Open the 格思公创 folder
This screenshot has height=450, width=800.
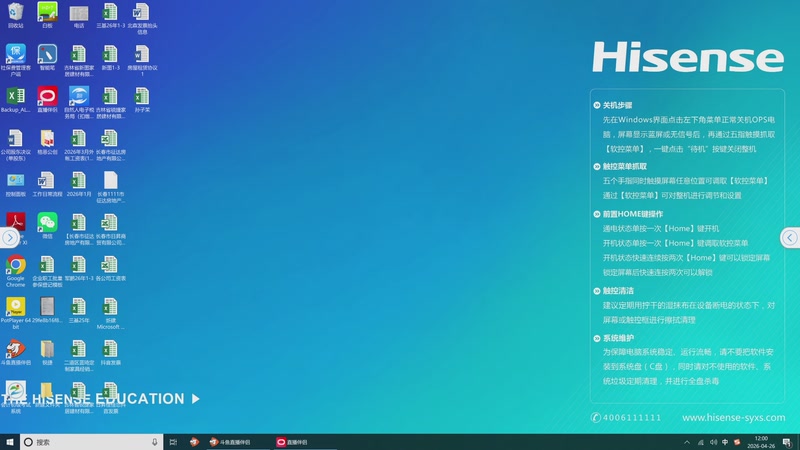coord(47,142)
